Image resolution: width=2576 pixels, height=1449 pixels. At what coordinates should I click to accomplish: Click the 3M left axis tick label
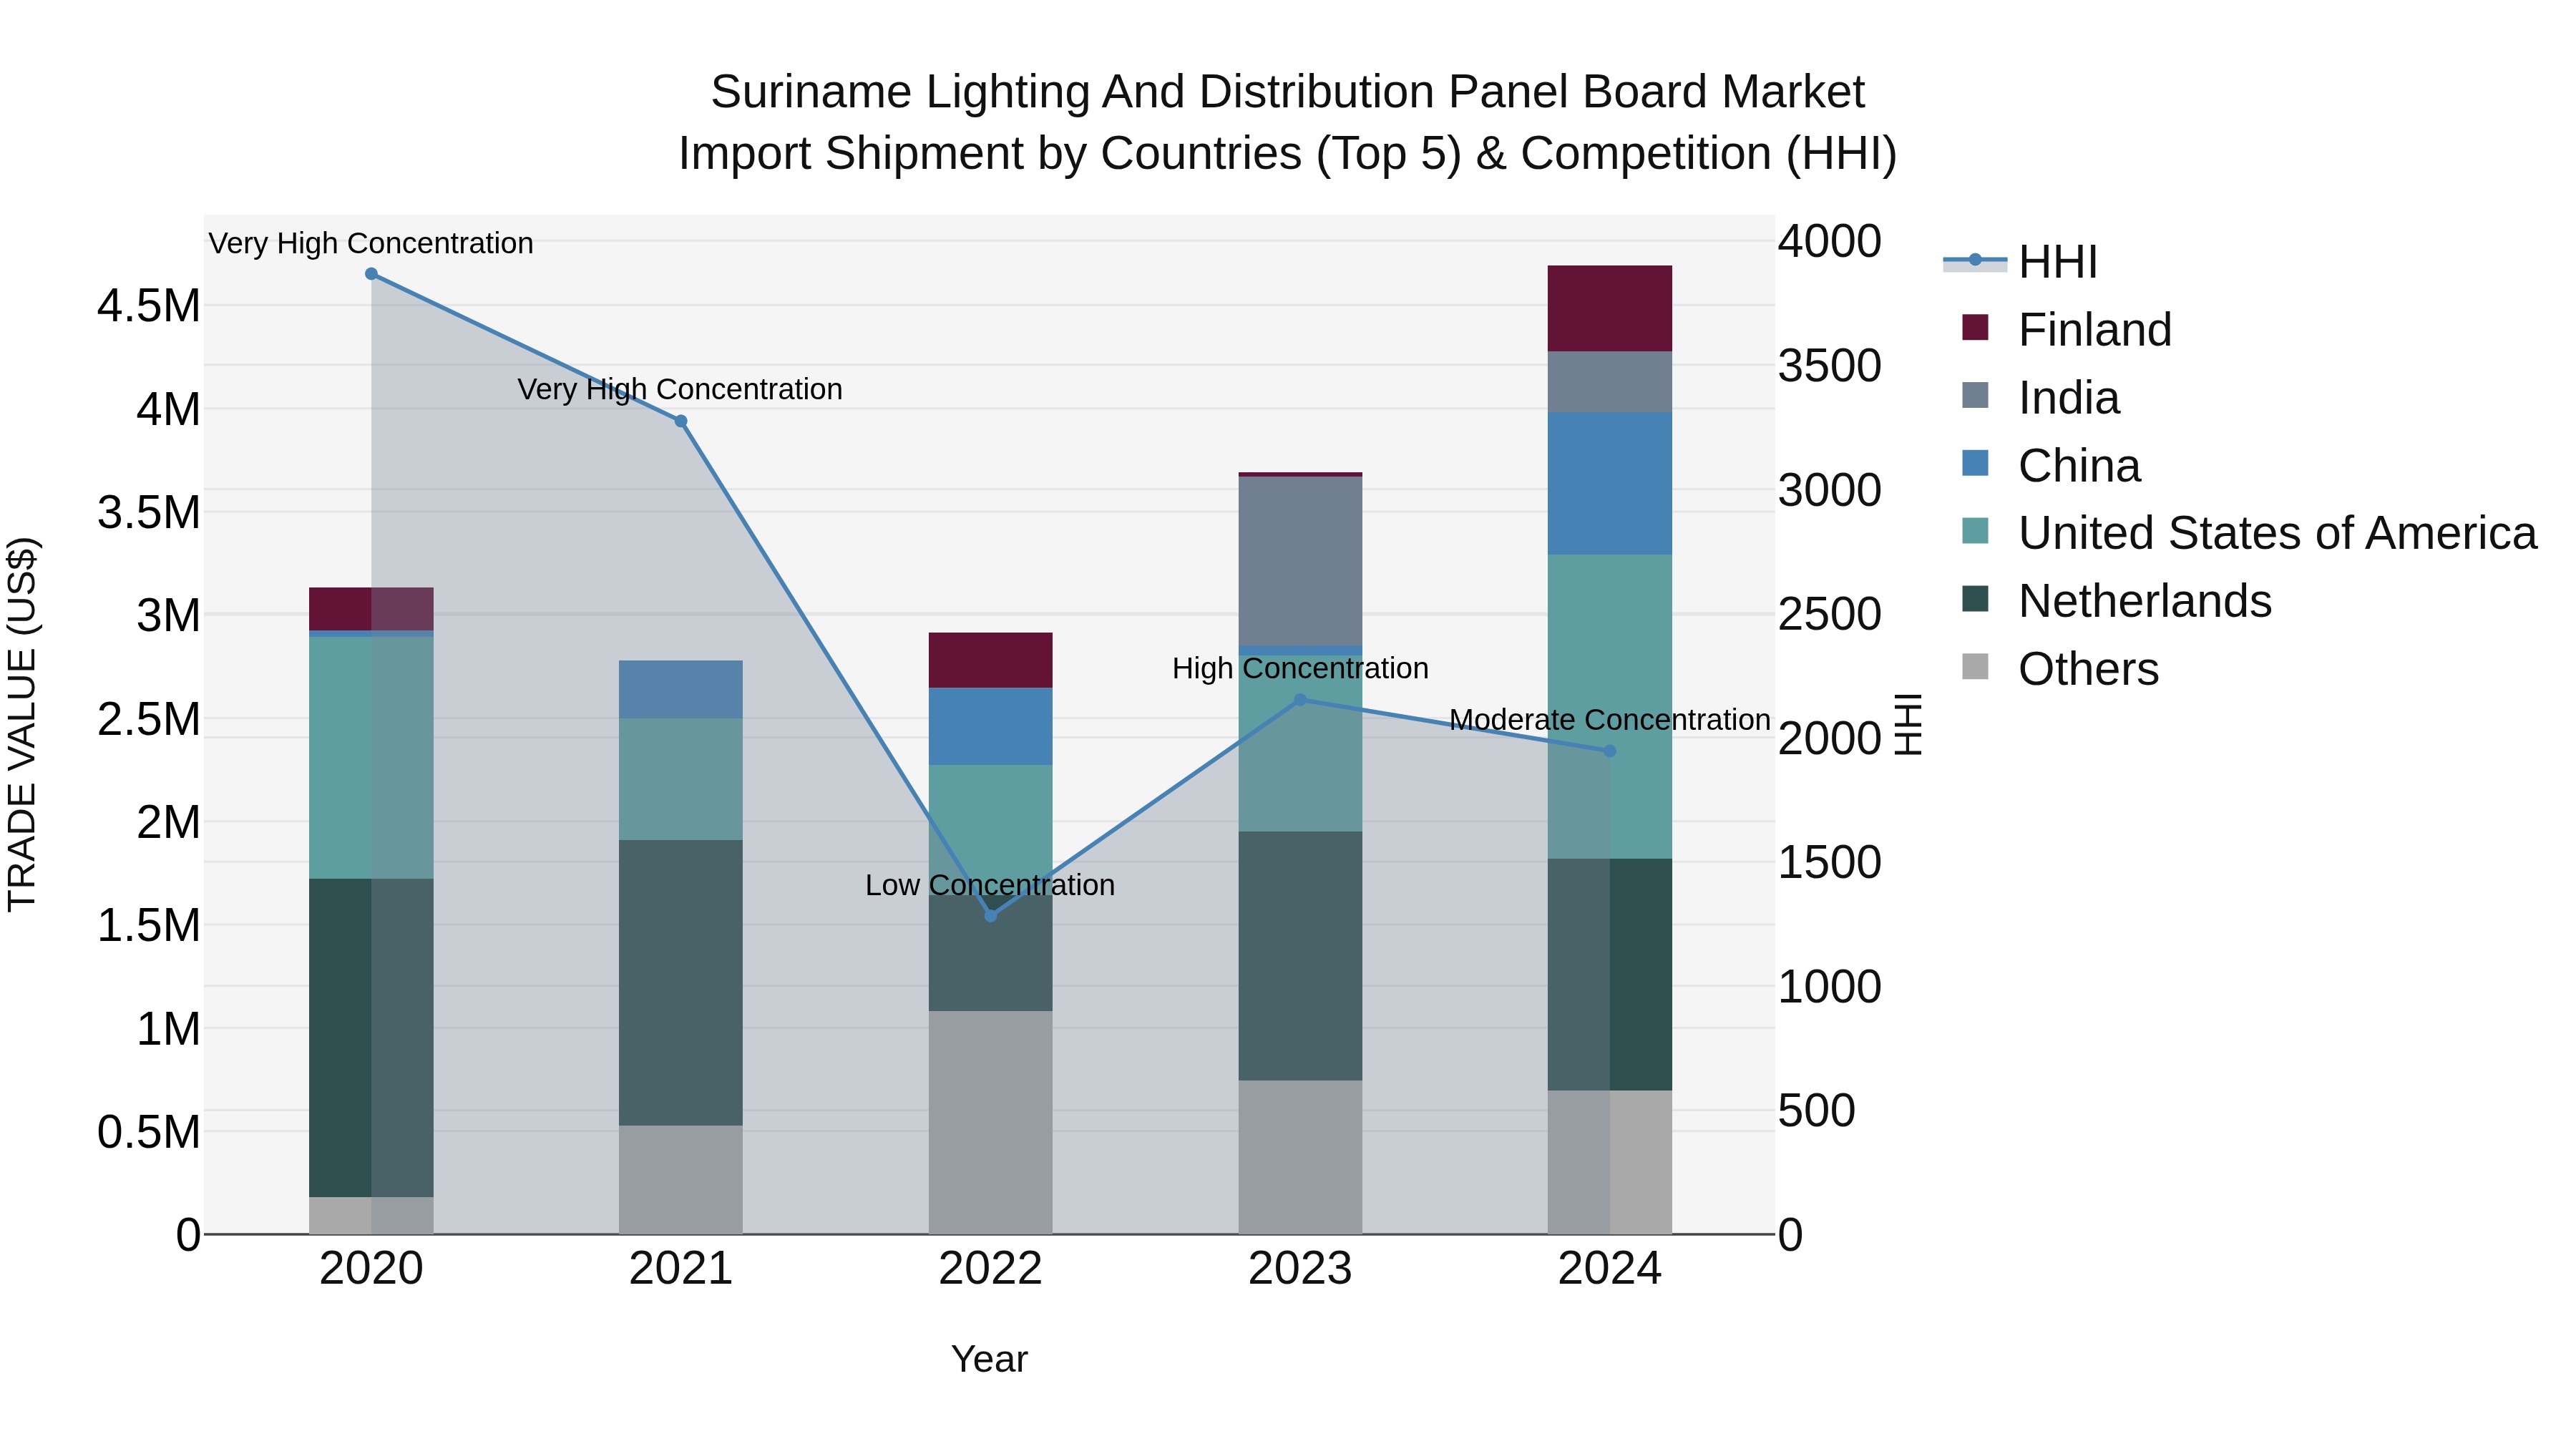click(x=169, y=615)
